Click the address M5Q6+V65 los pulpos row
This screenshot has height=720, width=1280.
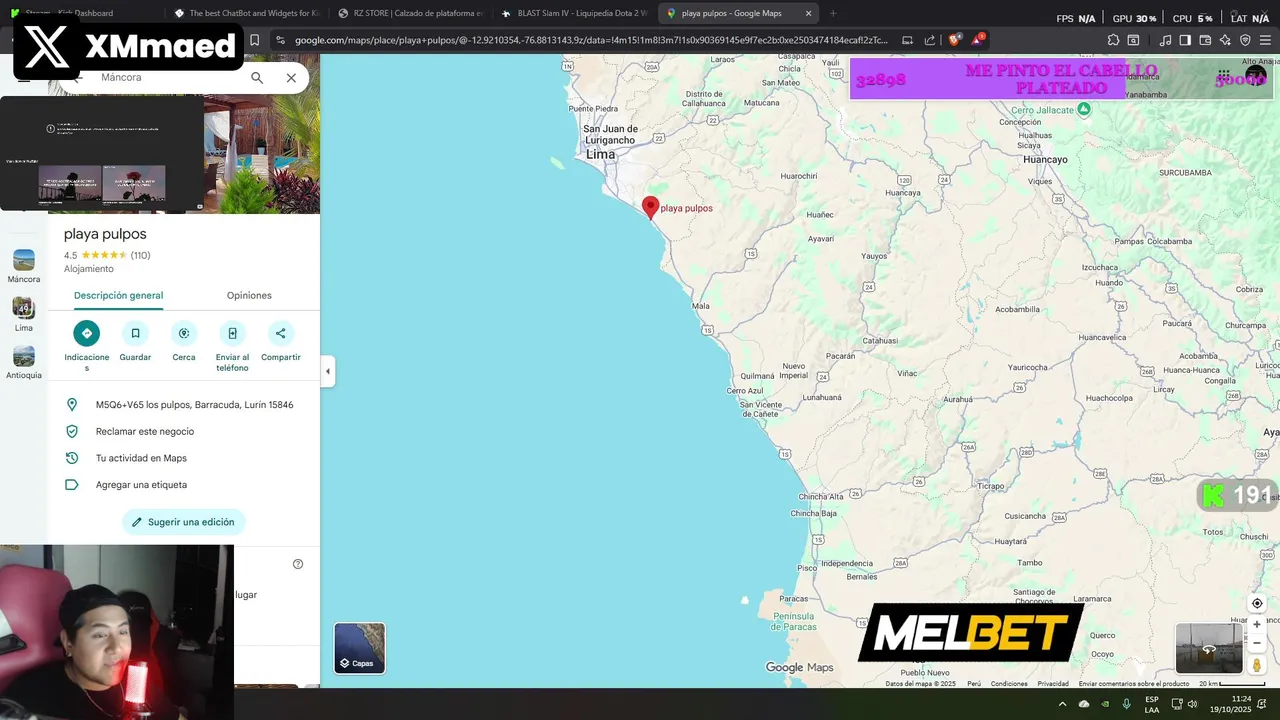tap(184, 405)
